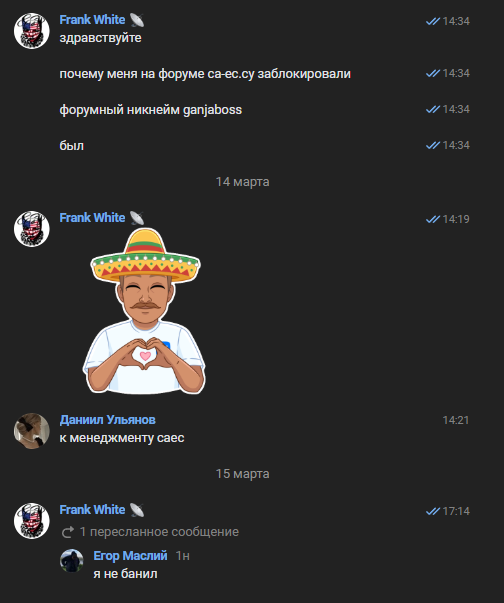The width and height of the screenshot is (504, 603).
Task: Click the read checkmarks on the 14:19 message
Action: click(x=432, y=219)
